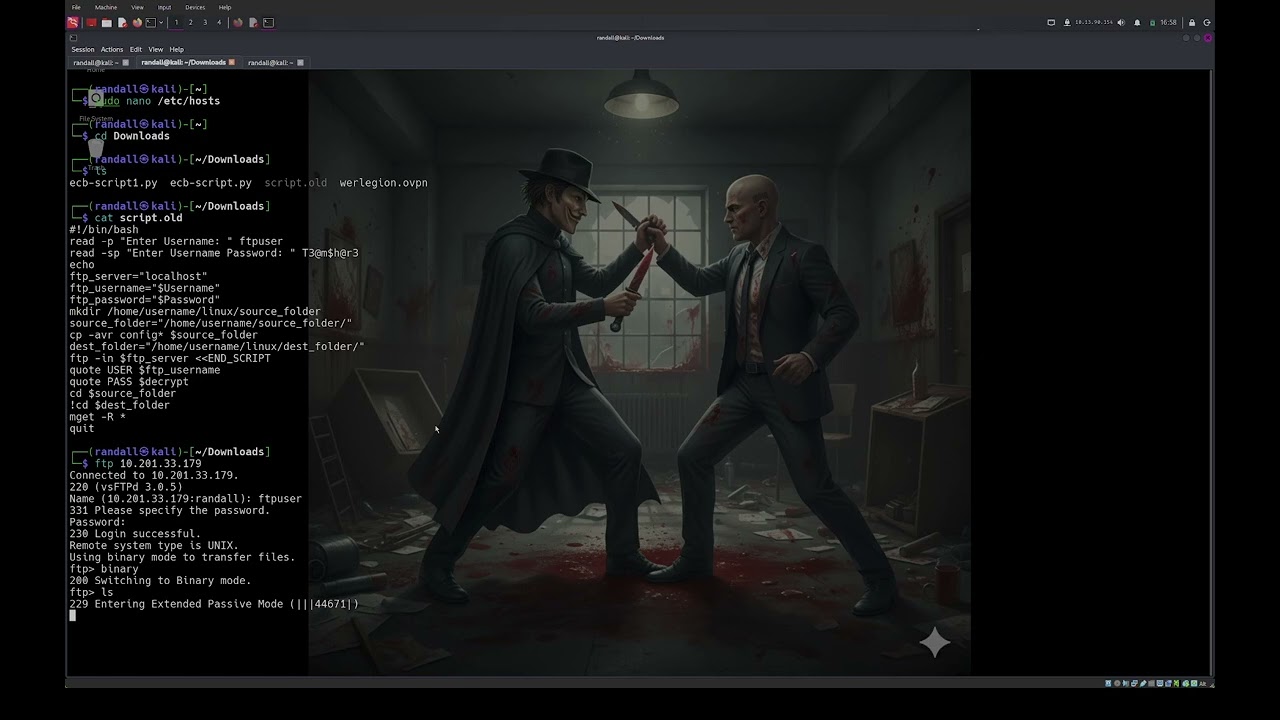Viewport: 1280px width, 720px height.
Task: Open the terminal Actions menu
Action: pyautogui.click(x=112, y=49)
